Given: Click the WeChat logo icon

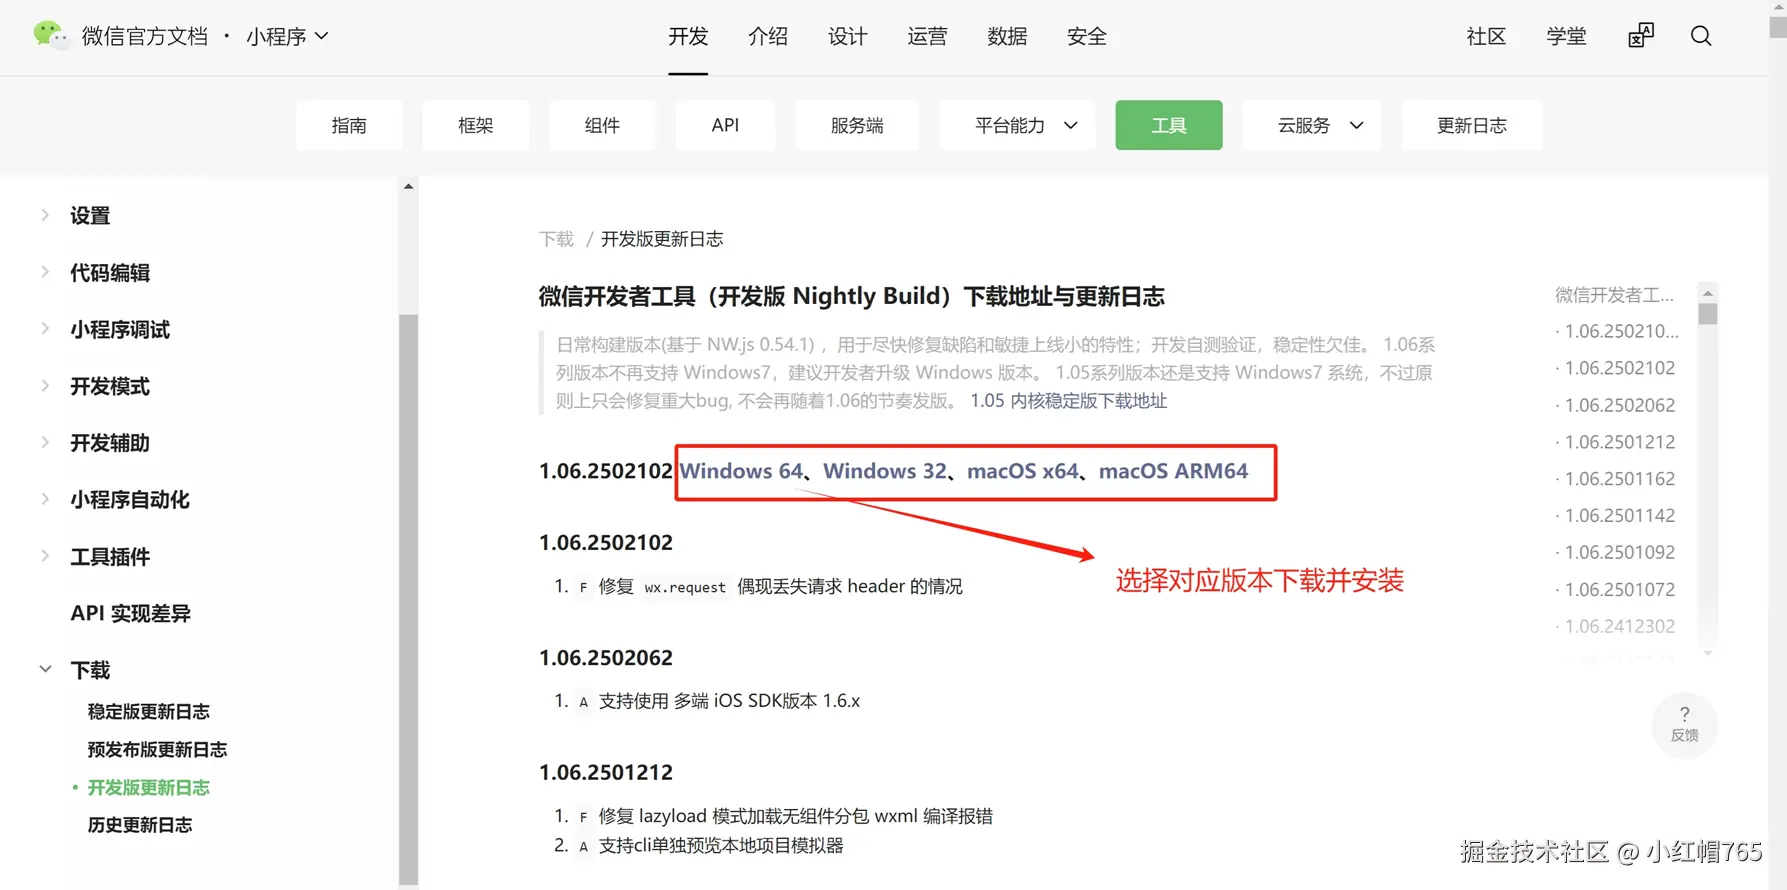Looking at the screenshot, I should 49,35.
